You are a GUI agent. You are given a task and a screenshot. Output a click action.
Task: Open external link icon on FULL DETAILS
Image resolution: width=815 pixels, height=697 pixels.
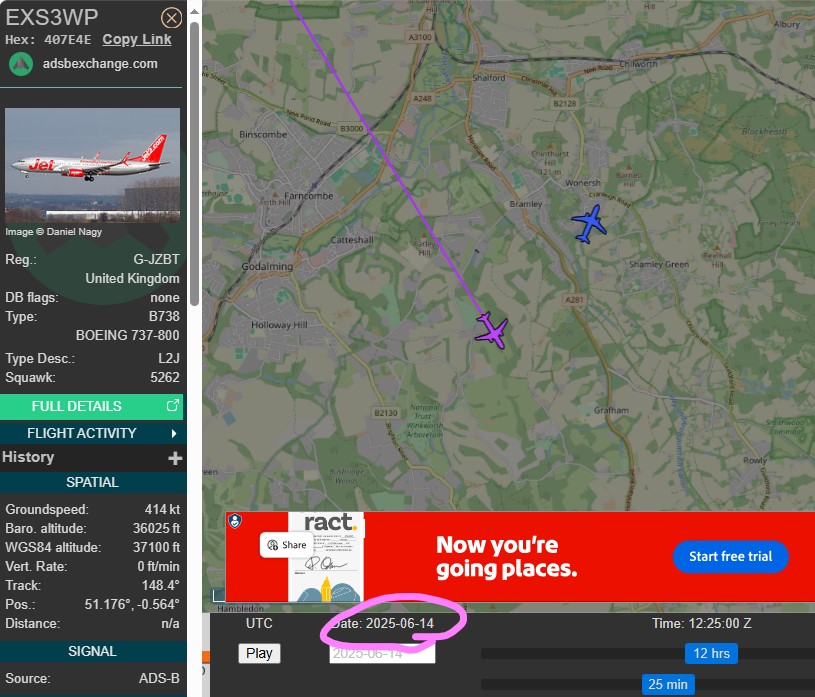pos(173,405)
